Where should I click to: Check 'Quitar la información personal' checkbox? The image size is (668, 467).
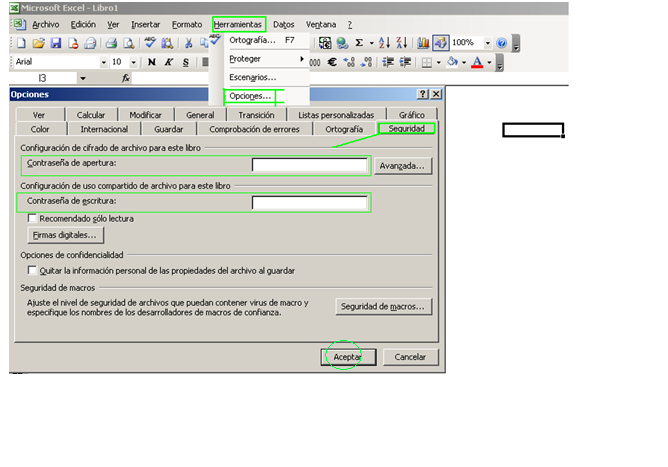point(32,270)
